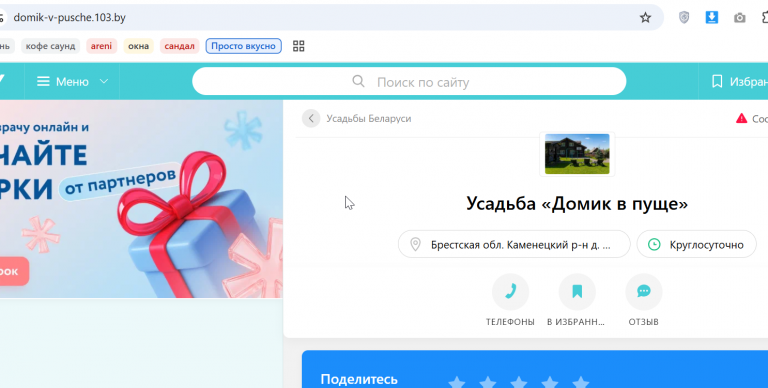Open the "кофе саунд" bookmark
This screenshot has height=388, width=768.
50,46
